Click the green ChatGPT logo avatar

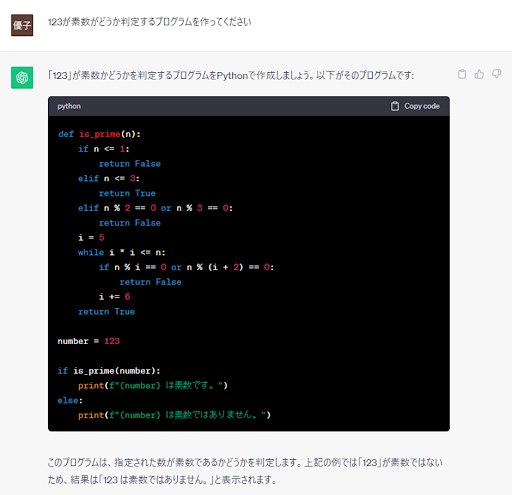click(22, 78)
